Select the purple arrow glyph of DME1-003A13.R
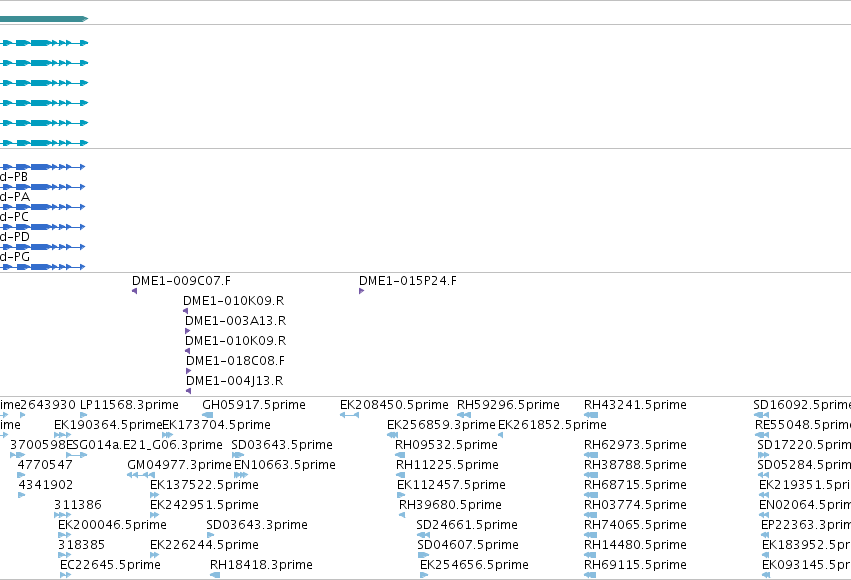The image size is (851, 580). pyautogui.click(x=188, y=331)
